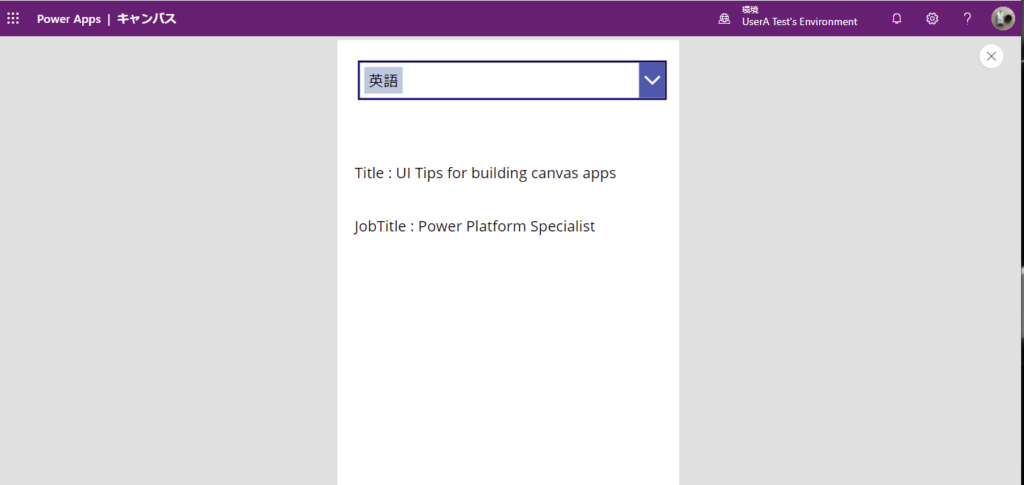Open the settings gear

(932, 19)
